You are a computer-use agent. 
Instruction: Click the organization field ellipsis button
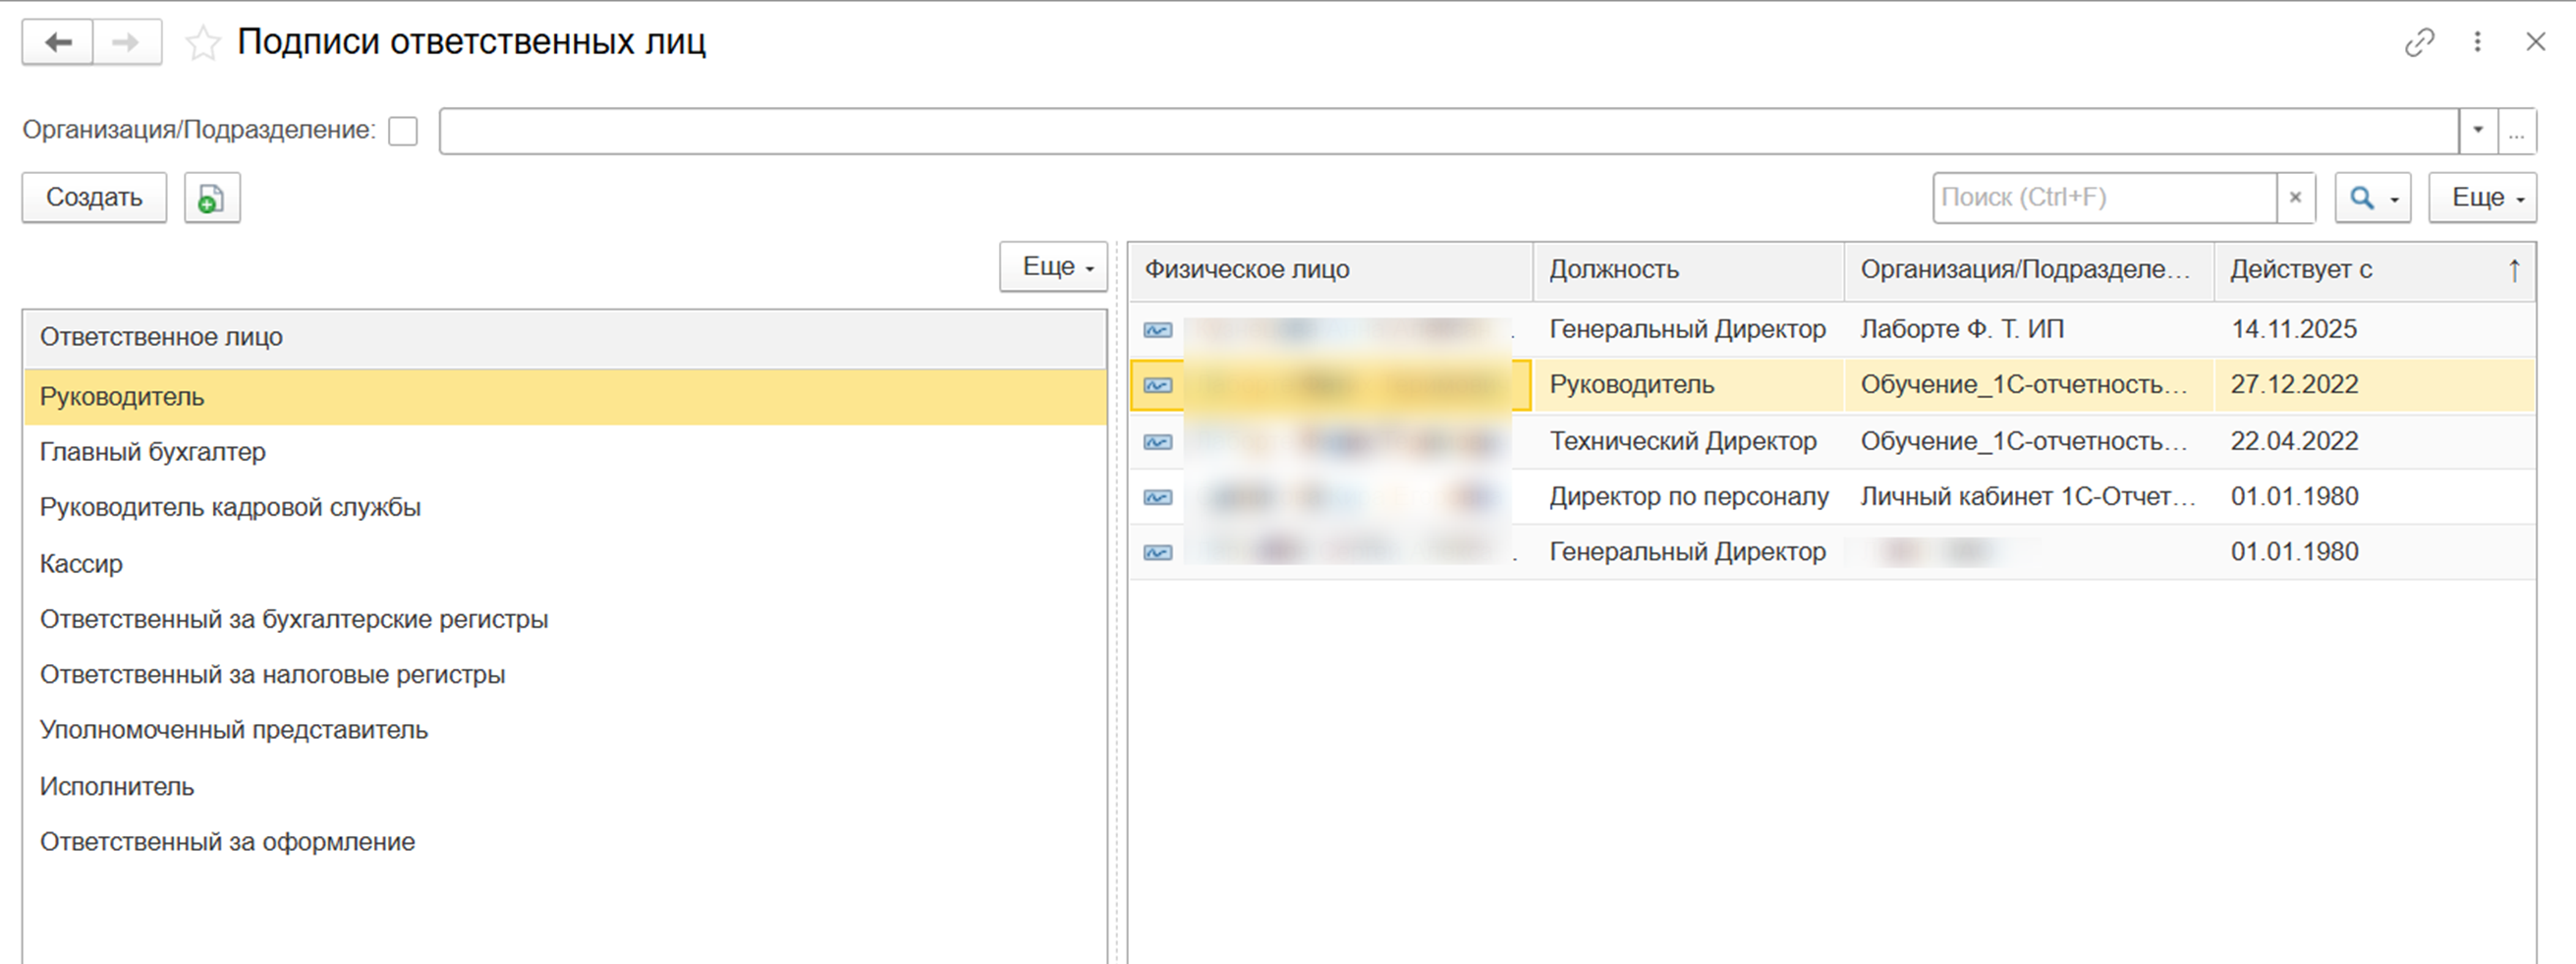pyautogui.click(x=2516, y=131)
